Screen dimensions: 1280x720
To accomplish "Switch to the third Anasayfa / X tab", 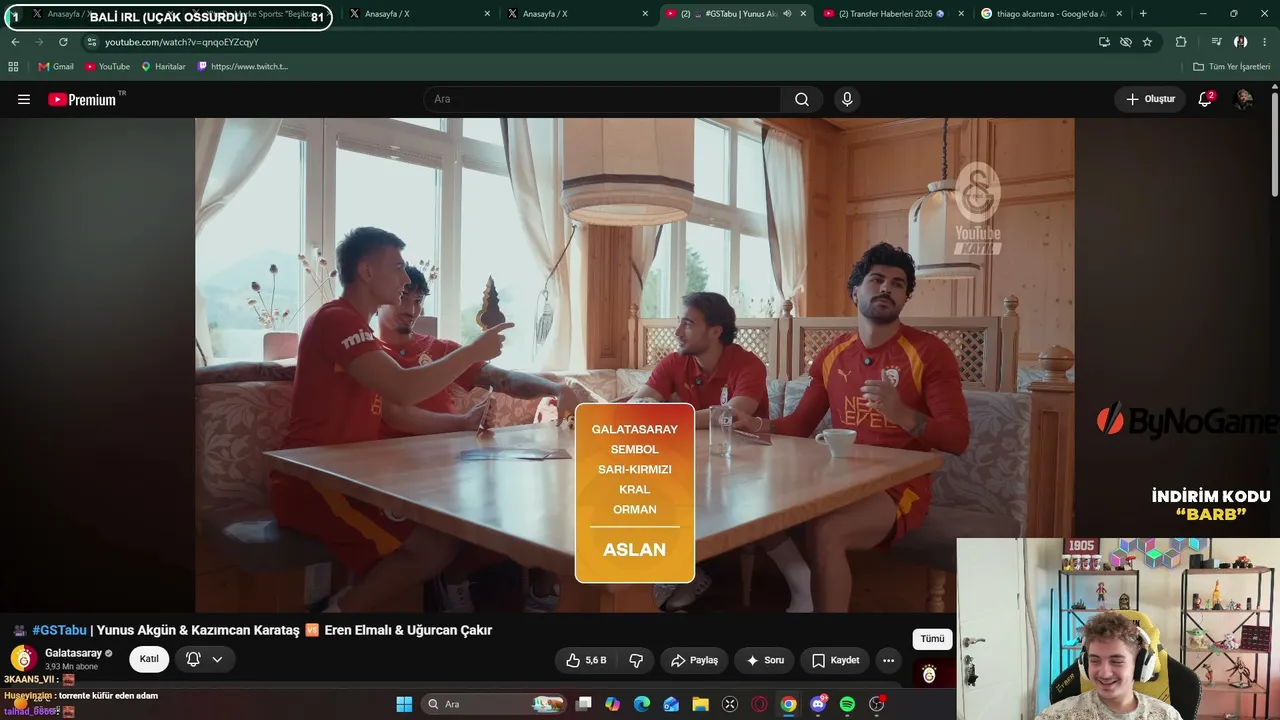I will pyautogui.click(x=419, y=14).
